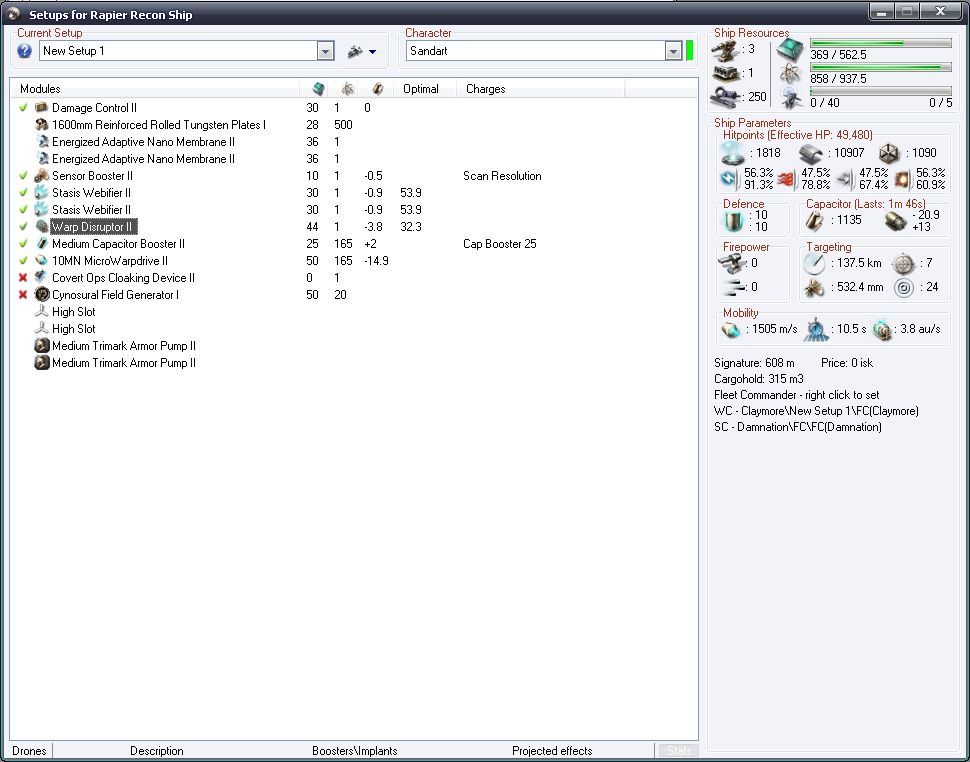Click the first empty High Slot icon
The image size is (970, 762).
coord(41,312)
